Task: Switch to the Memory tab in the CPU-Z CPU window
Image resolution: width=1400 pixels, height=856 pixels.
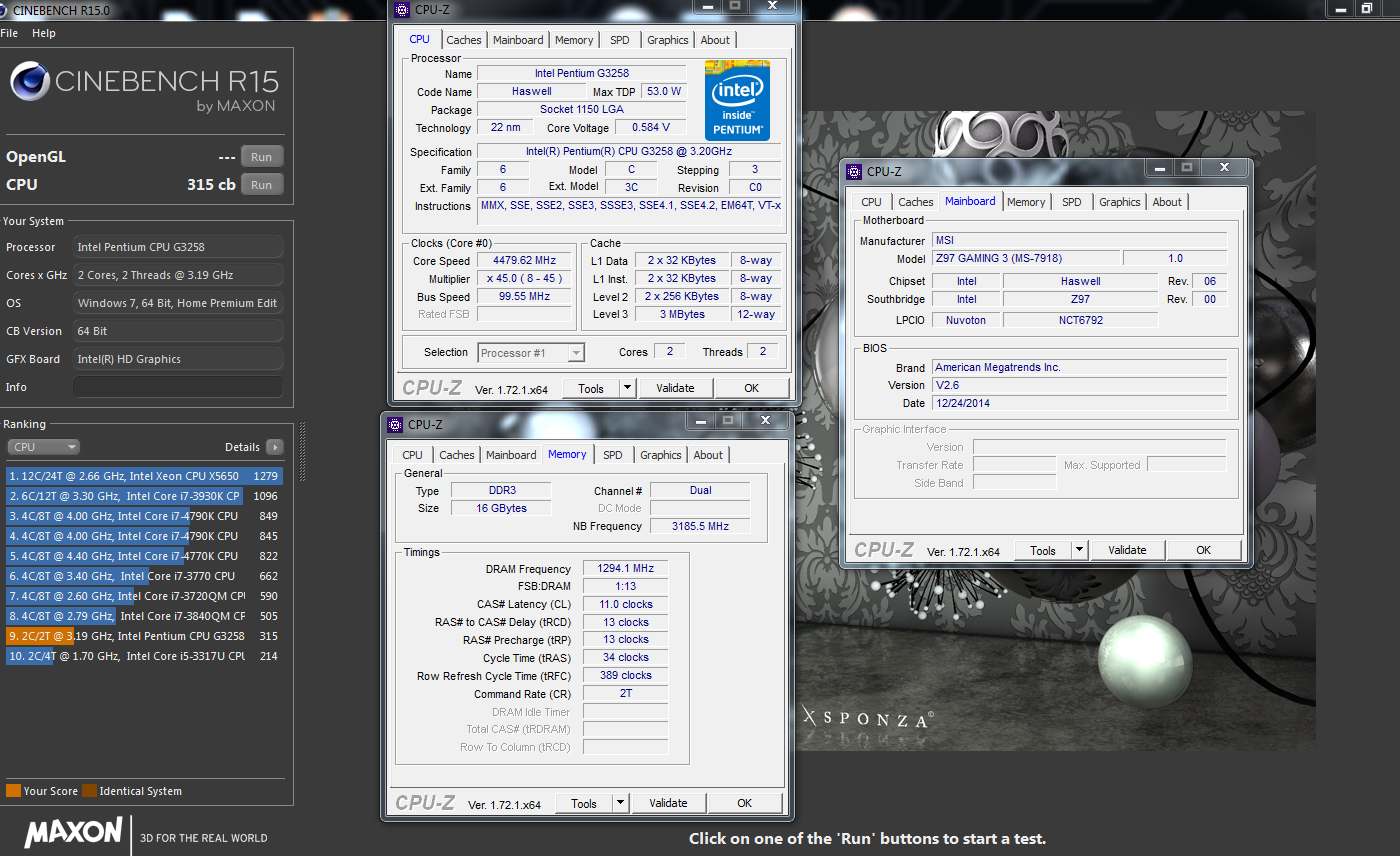Action: coord(574,40)
